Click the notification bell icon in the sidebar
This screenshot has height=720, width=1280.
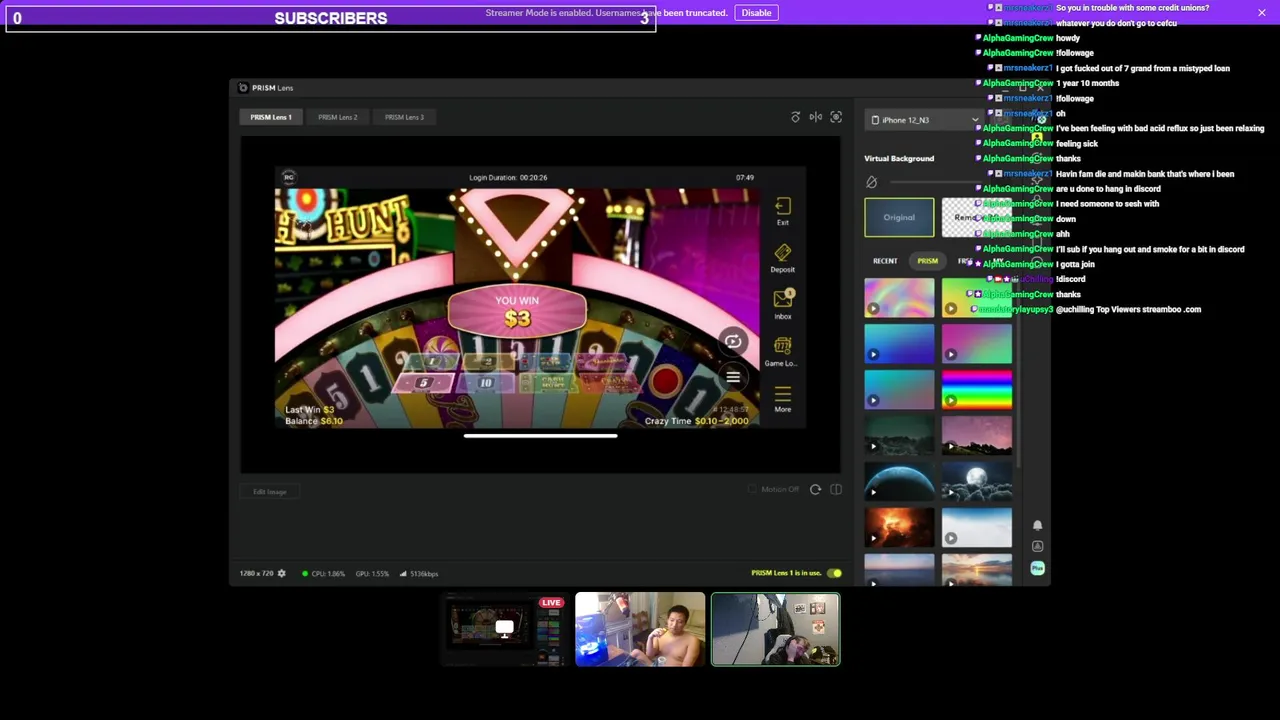[x=1037, y=525]
